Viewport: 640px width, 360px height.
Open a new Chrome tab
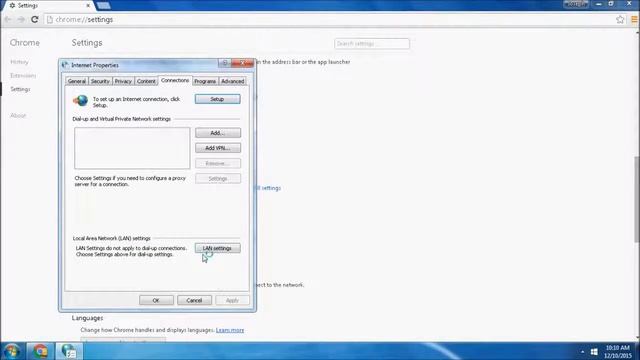[x=104, y=5]
